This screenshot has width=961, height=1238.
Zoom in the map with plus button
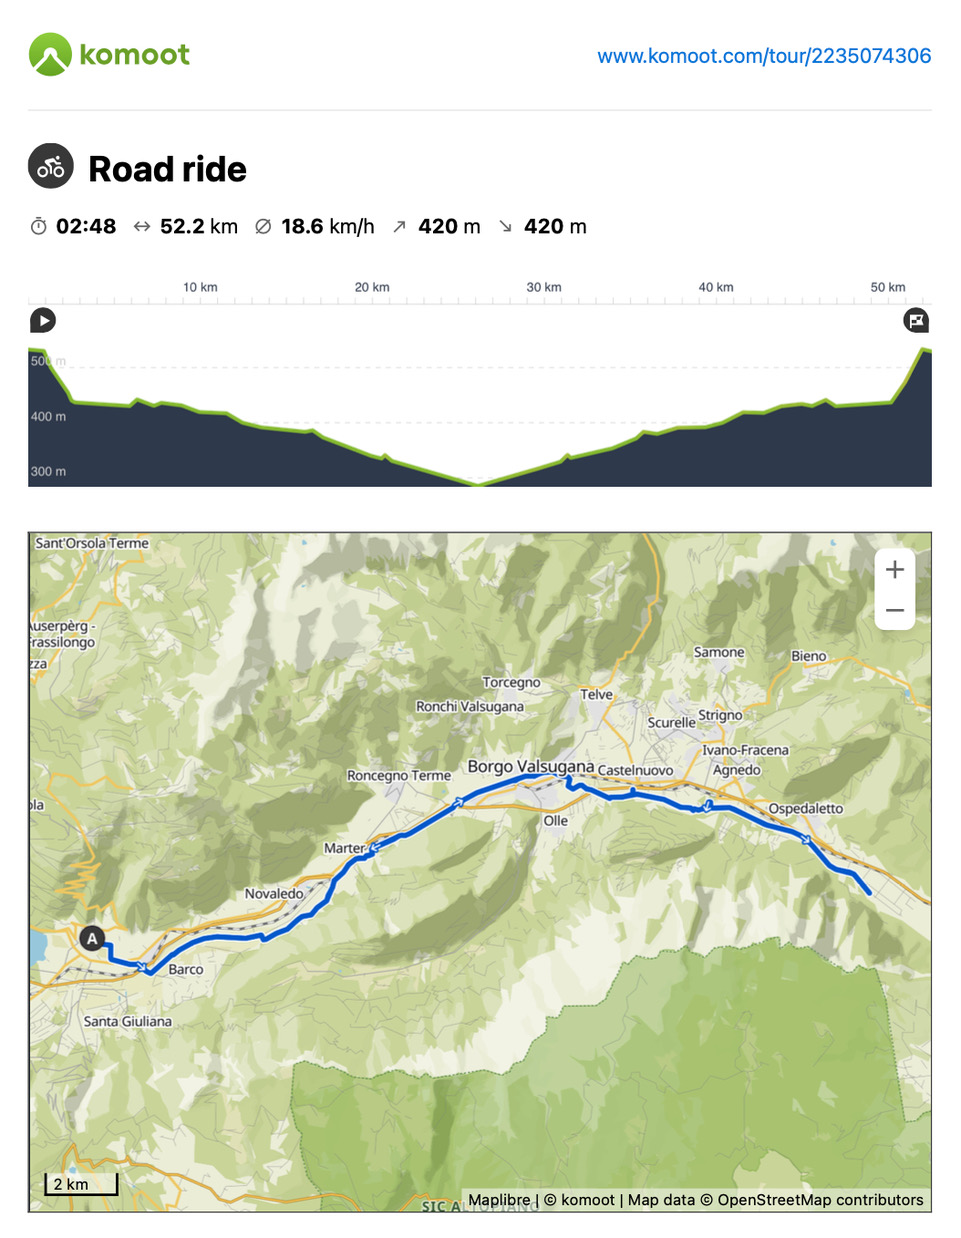pyautogui.click(x=895, y=570)
